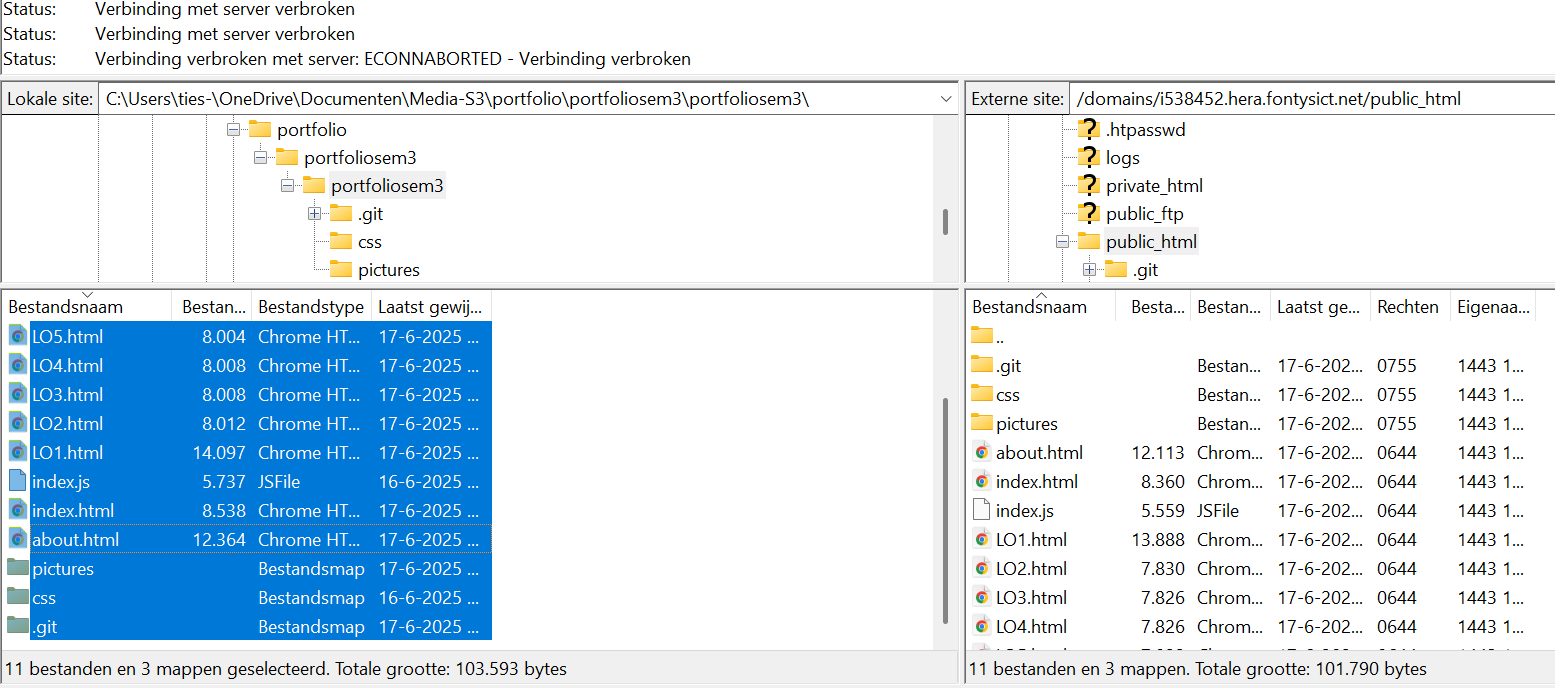1555x688 pixels.
Task: Sort local files by Bestandstype column
Action: (x=310, y=307)
